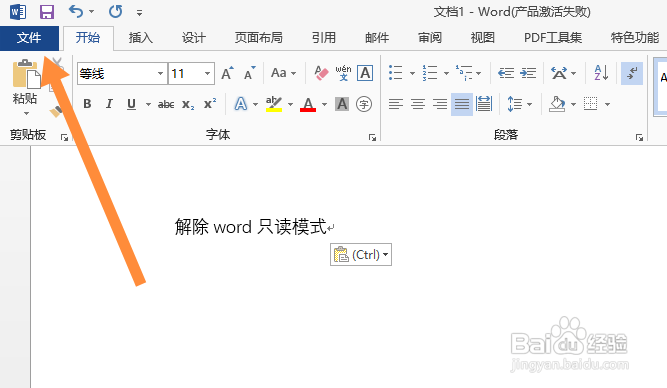667x388 pixels.
Task: Switch to the 视图 tab
Action: (482, 38)
